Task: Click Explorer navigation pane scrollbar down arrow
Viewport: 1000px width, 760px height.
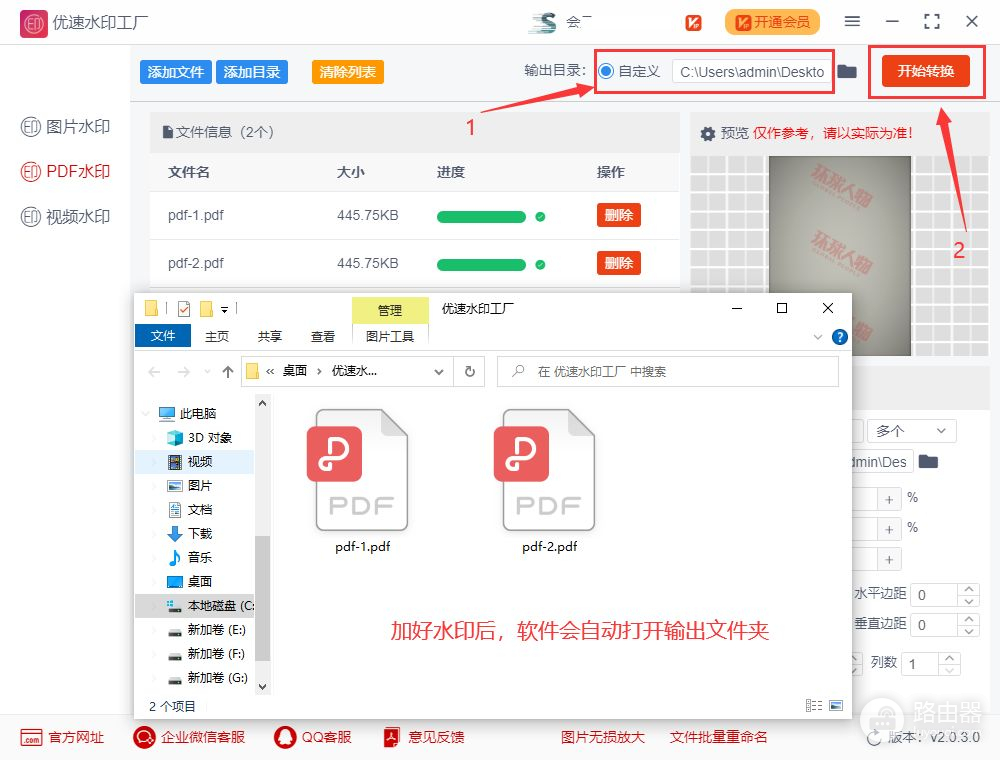Action: [262, 687]
